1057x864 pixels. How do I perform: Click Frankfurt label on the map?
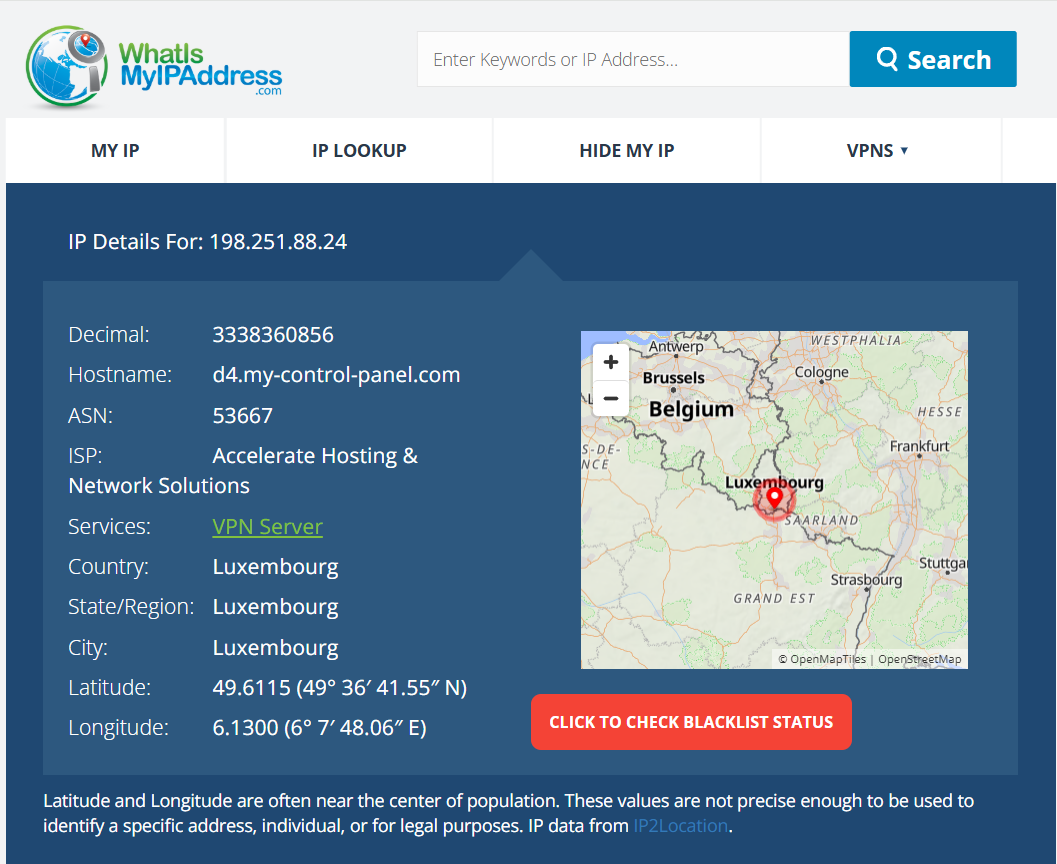pyautogui.click(x=919, y=446)
